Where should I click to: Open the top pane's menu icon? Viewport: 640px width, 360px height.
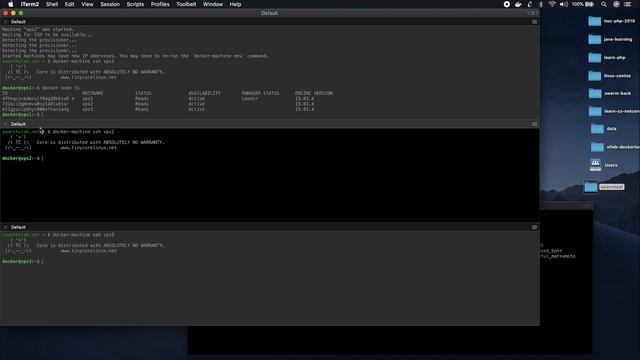pos(534,22)
